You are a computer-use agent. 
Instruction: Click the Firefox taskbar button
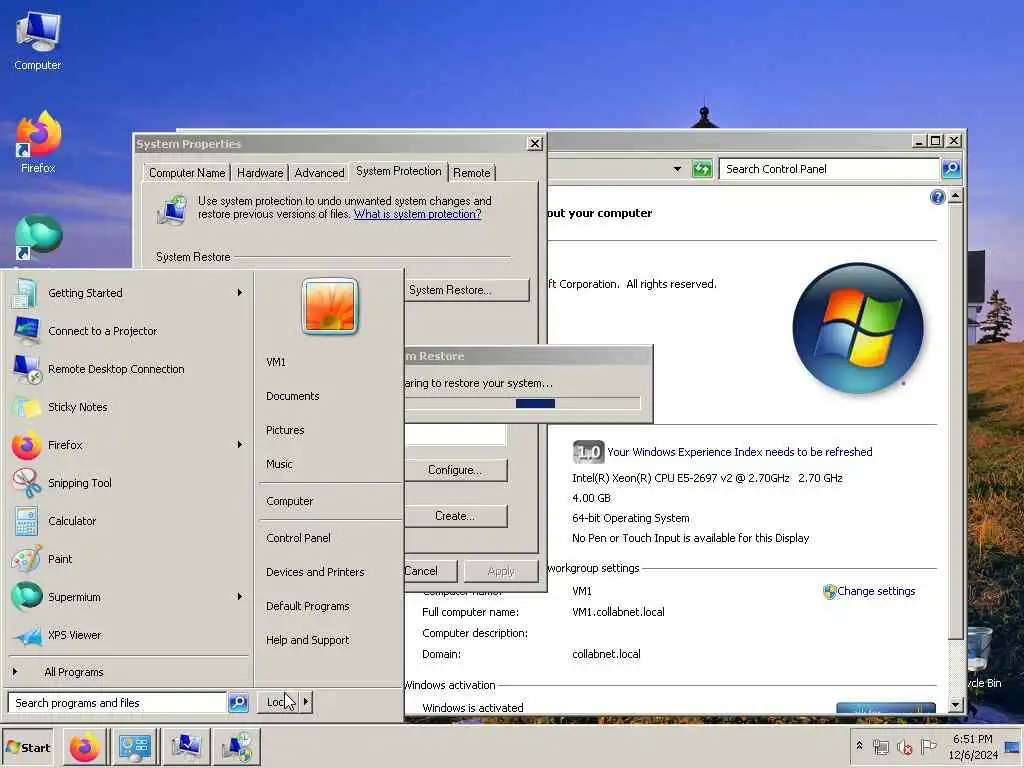(85, 747)
